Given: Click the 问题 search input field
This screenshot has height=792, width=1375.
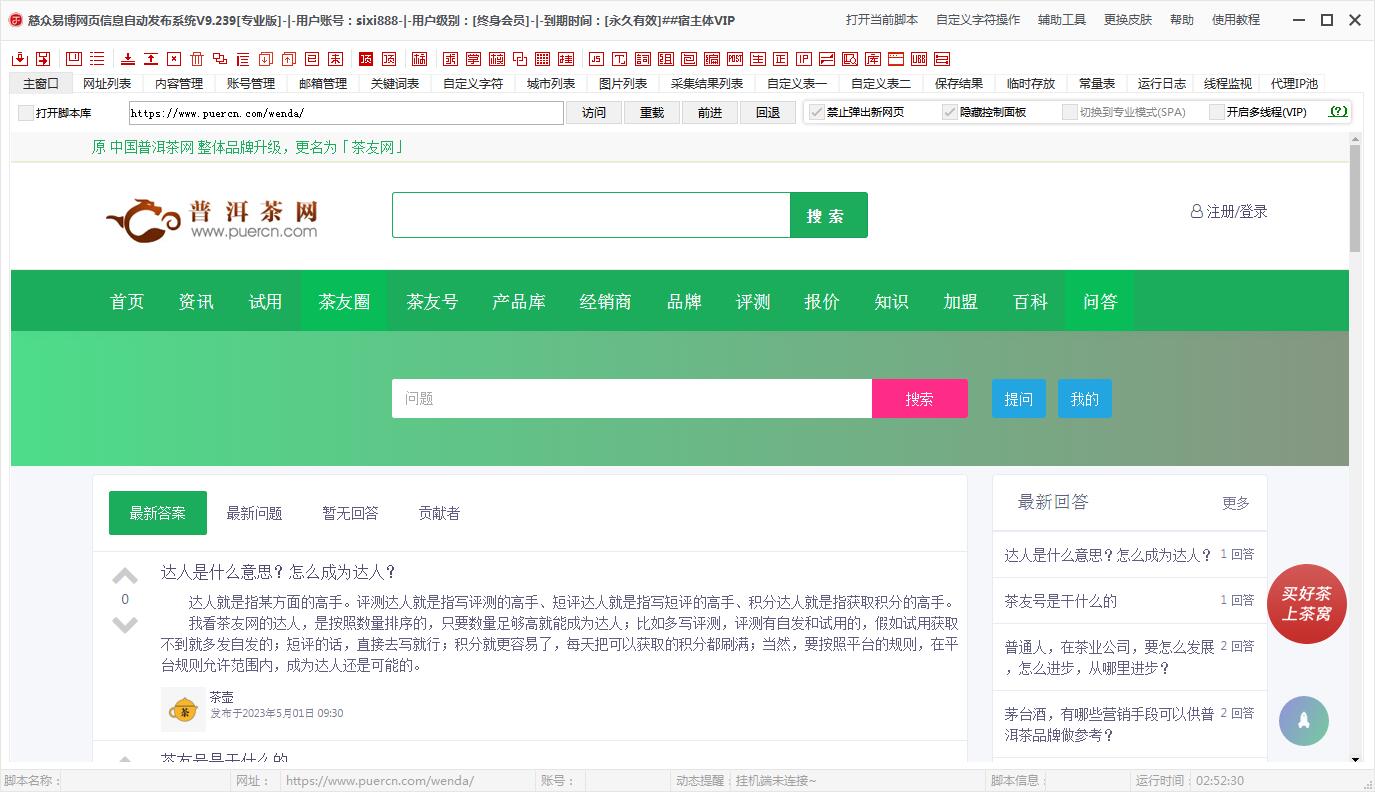Looking at the screenshot, I should [x=632, y=398].
